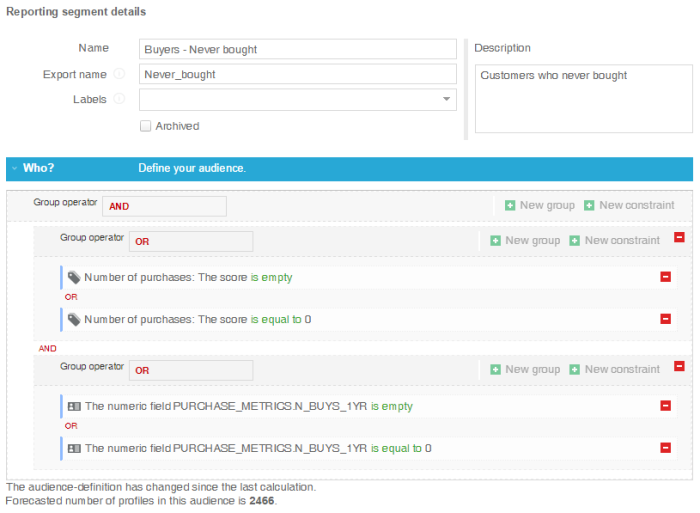The height and width of the screenshot is (513, 700).
Task: Click the info icon next to Export name
Action: [x=120, y=74]
